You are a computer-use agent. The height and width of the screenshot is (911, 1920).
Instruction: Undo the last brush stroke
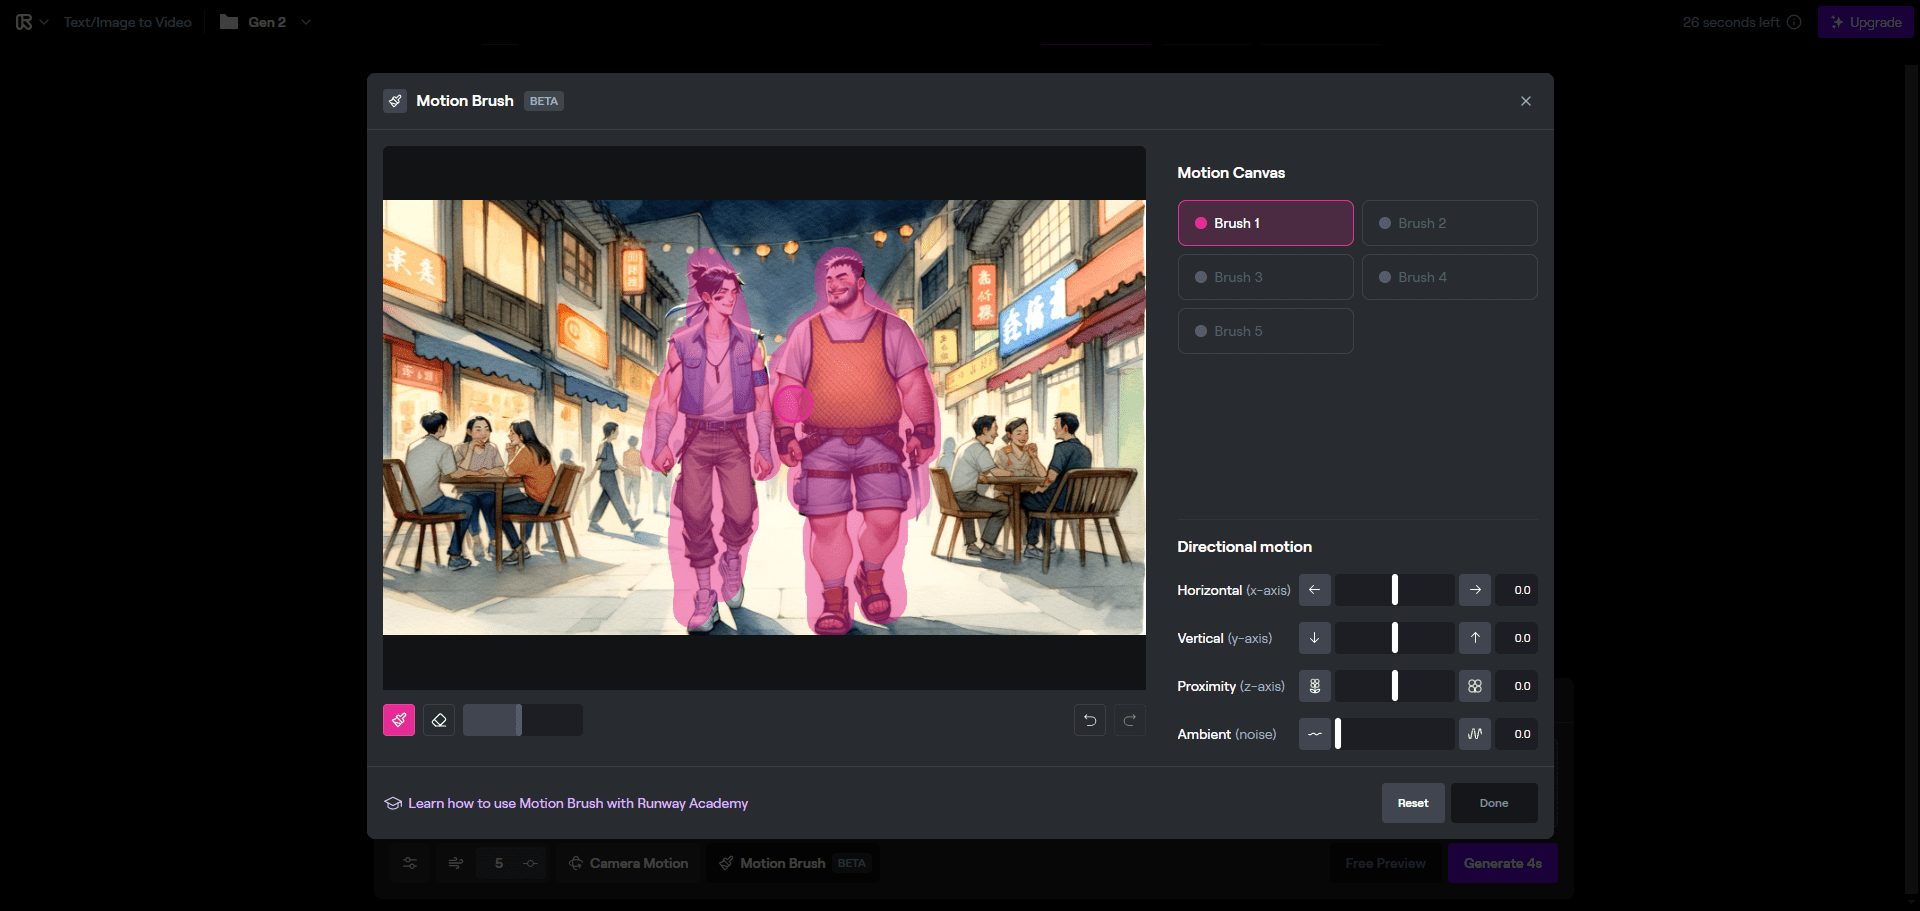1090,720
